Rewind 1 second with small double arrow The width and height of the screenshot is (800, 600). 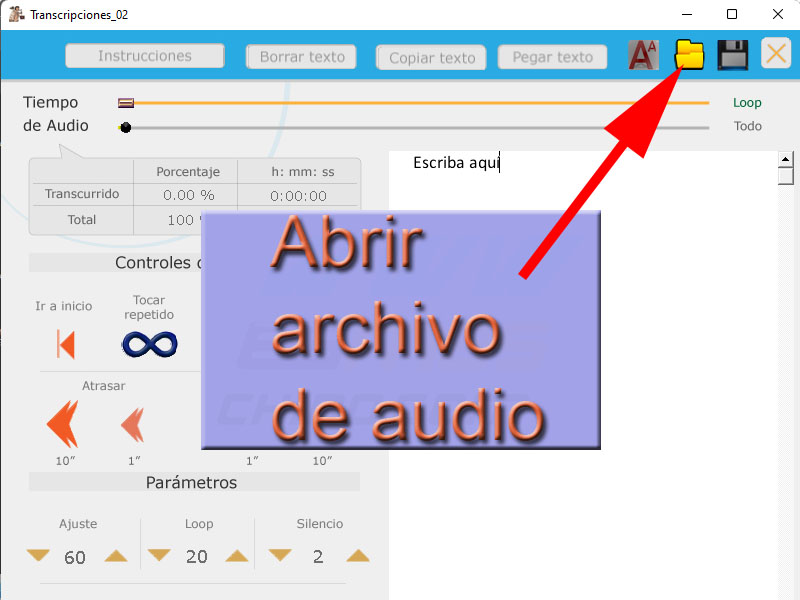coord(133,424)
